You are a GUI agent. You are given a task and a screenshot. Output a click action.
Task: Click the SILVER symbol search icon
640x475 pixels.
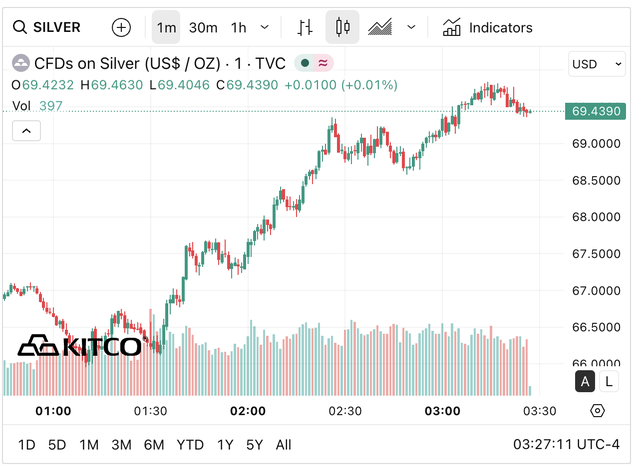point(19,27)
